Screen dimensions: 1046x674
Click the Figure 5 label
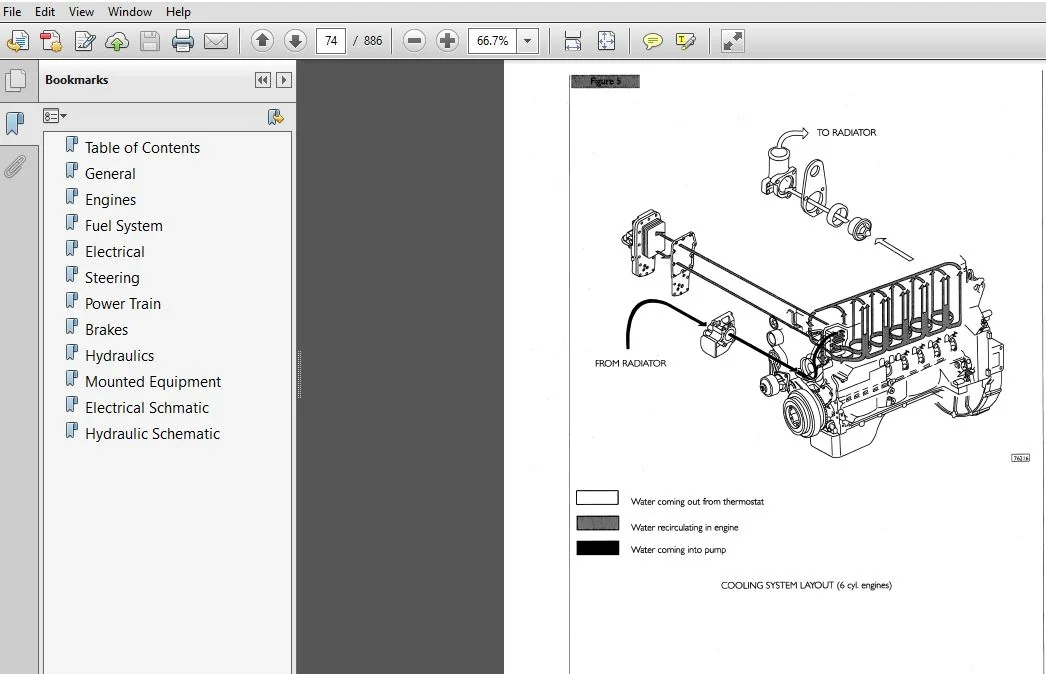pos(605,81)
